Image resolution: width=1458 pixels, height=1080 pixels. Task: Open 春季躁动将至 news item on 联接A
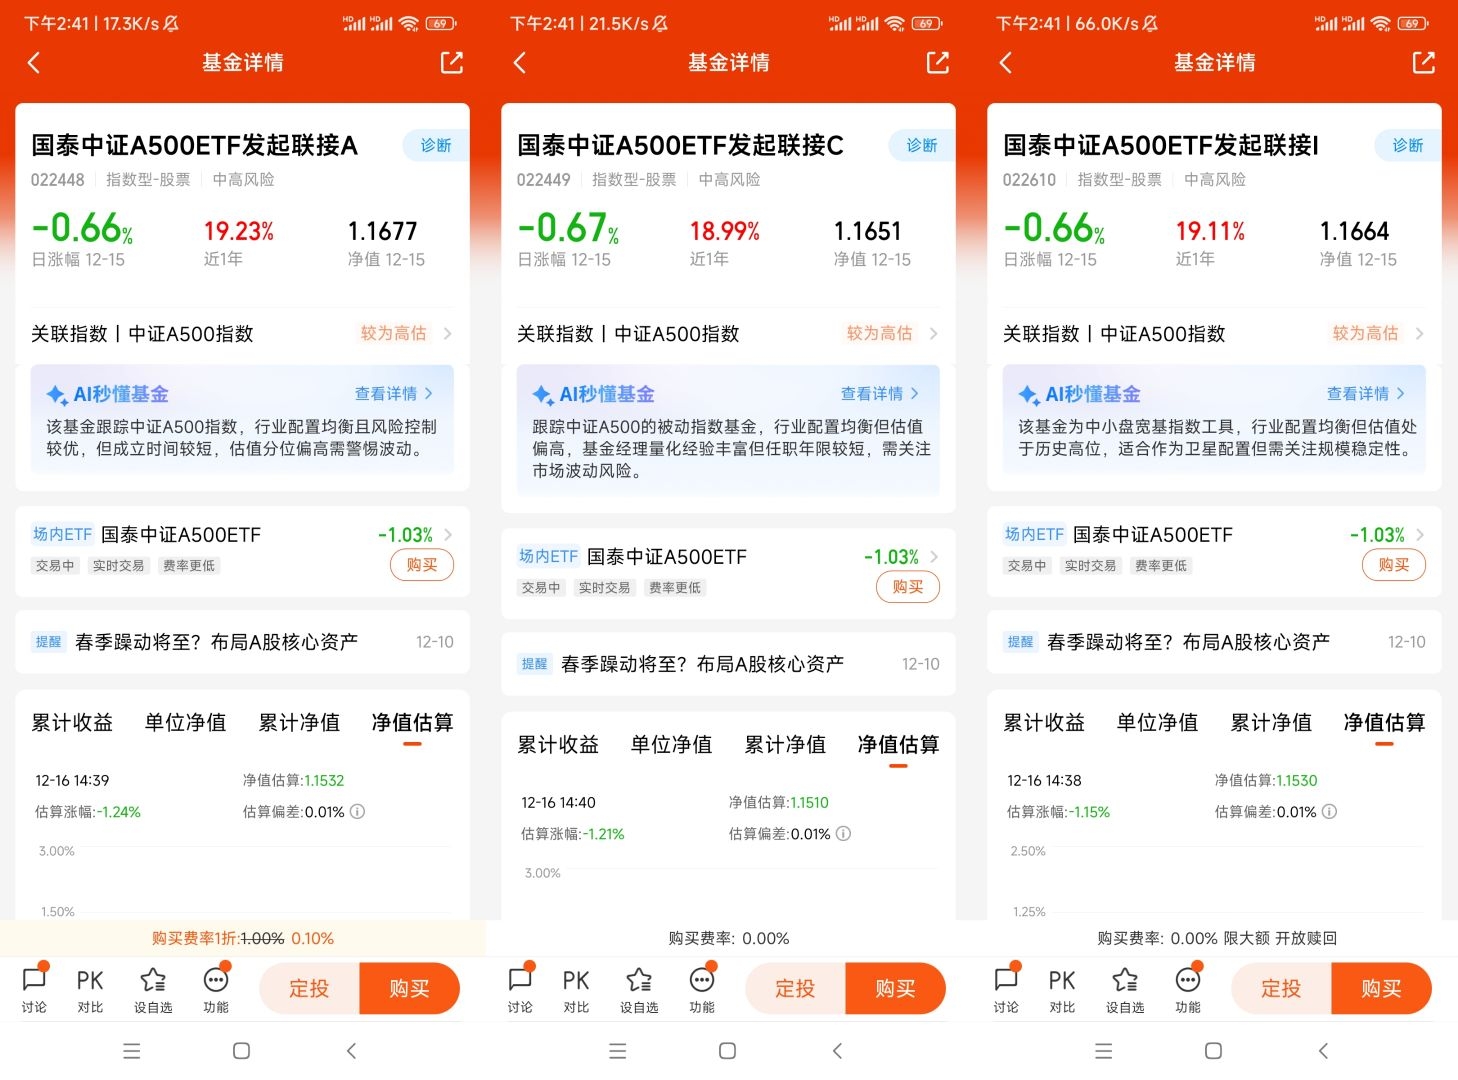(x=242, y=642)
